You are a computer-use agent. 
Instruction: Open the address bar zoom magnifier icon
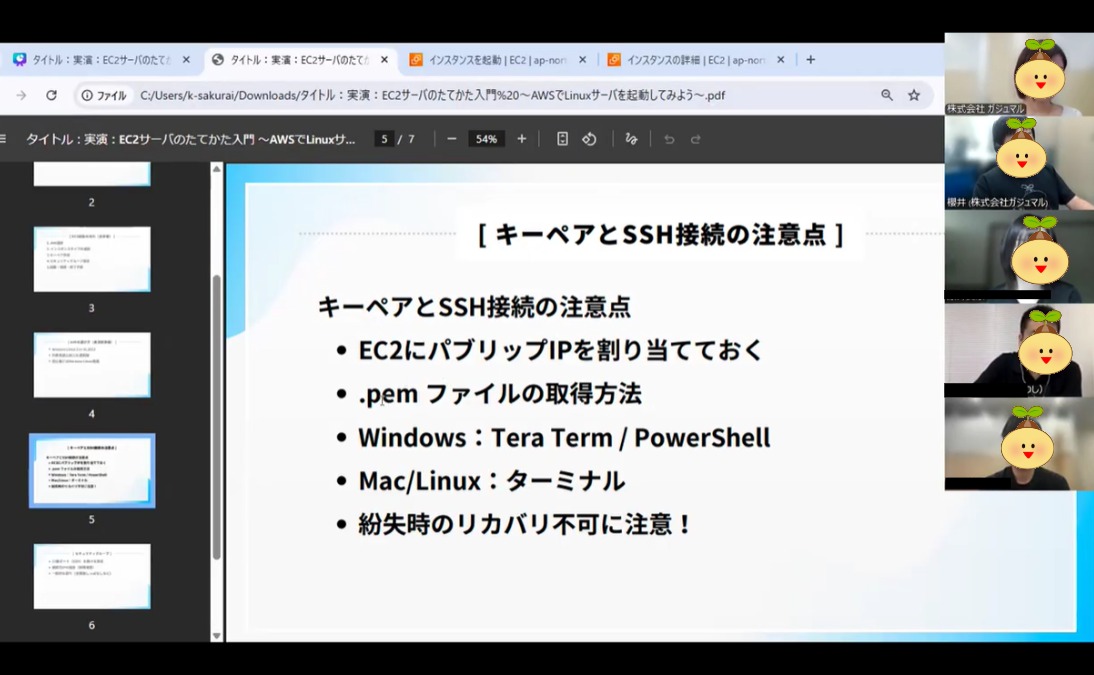click(886, 95)
